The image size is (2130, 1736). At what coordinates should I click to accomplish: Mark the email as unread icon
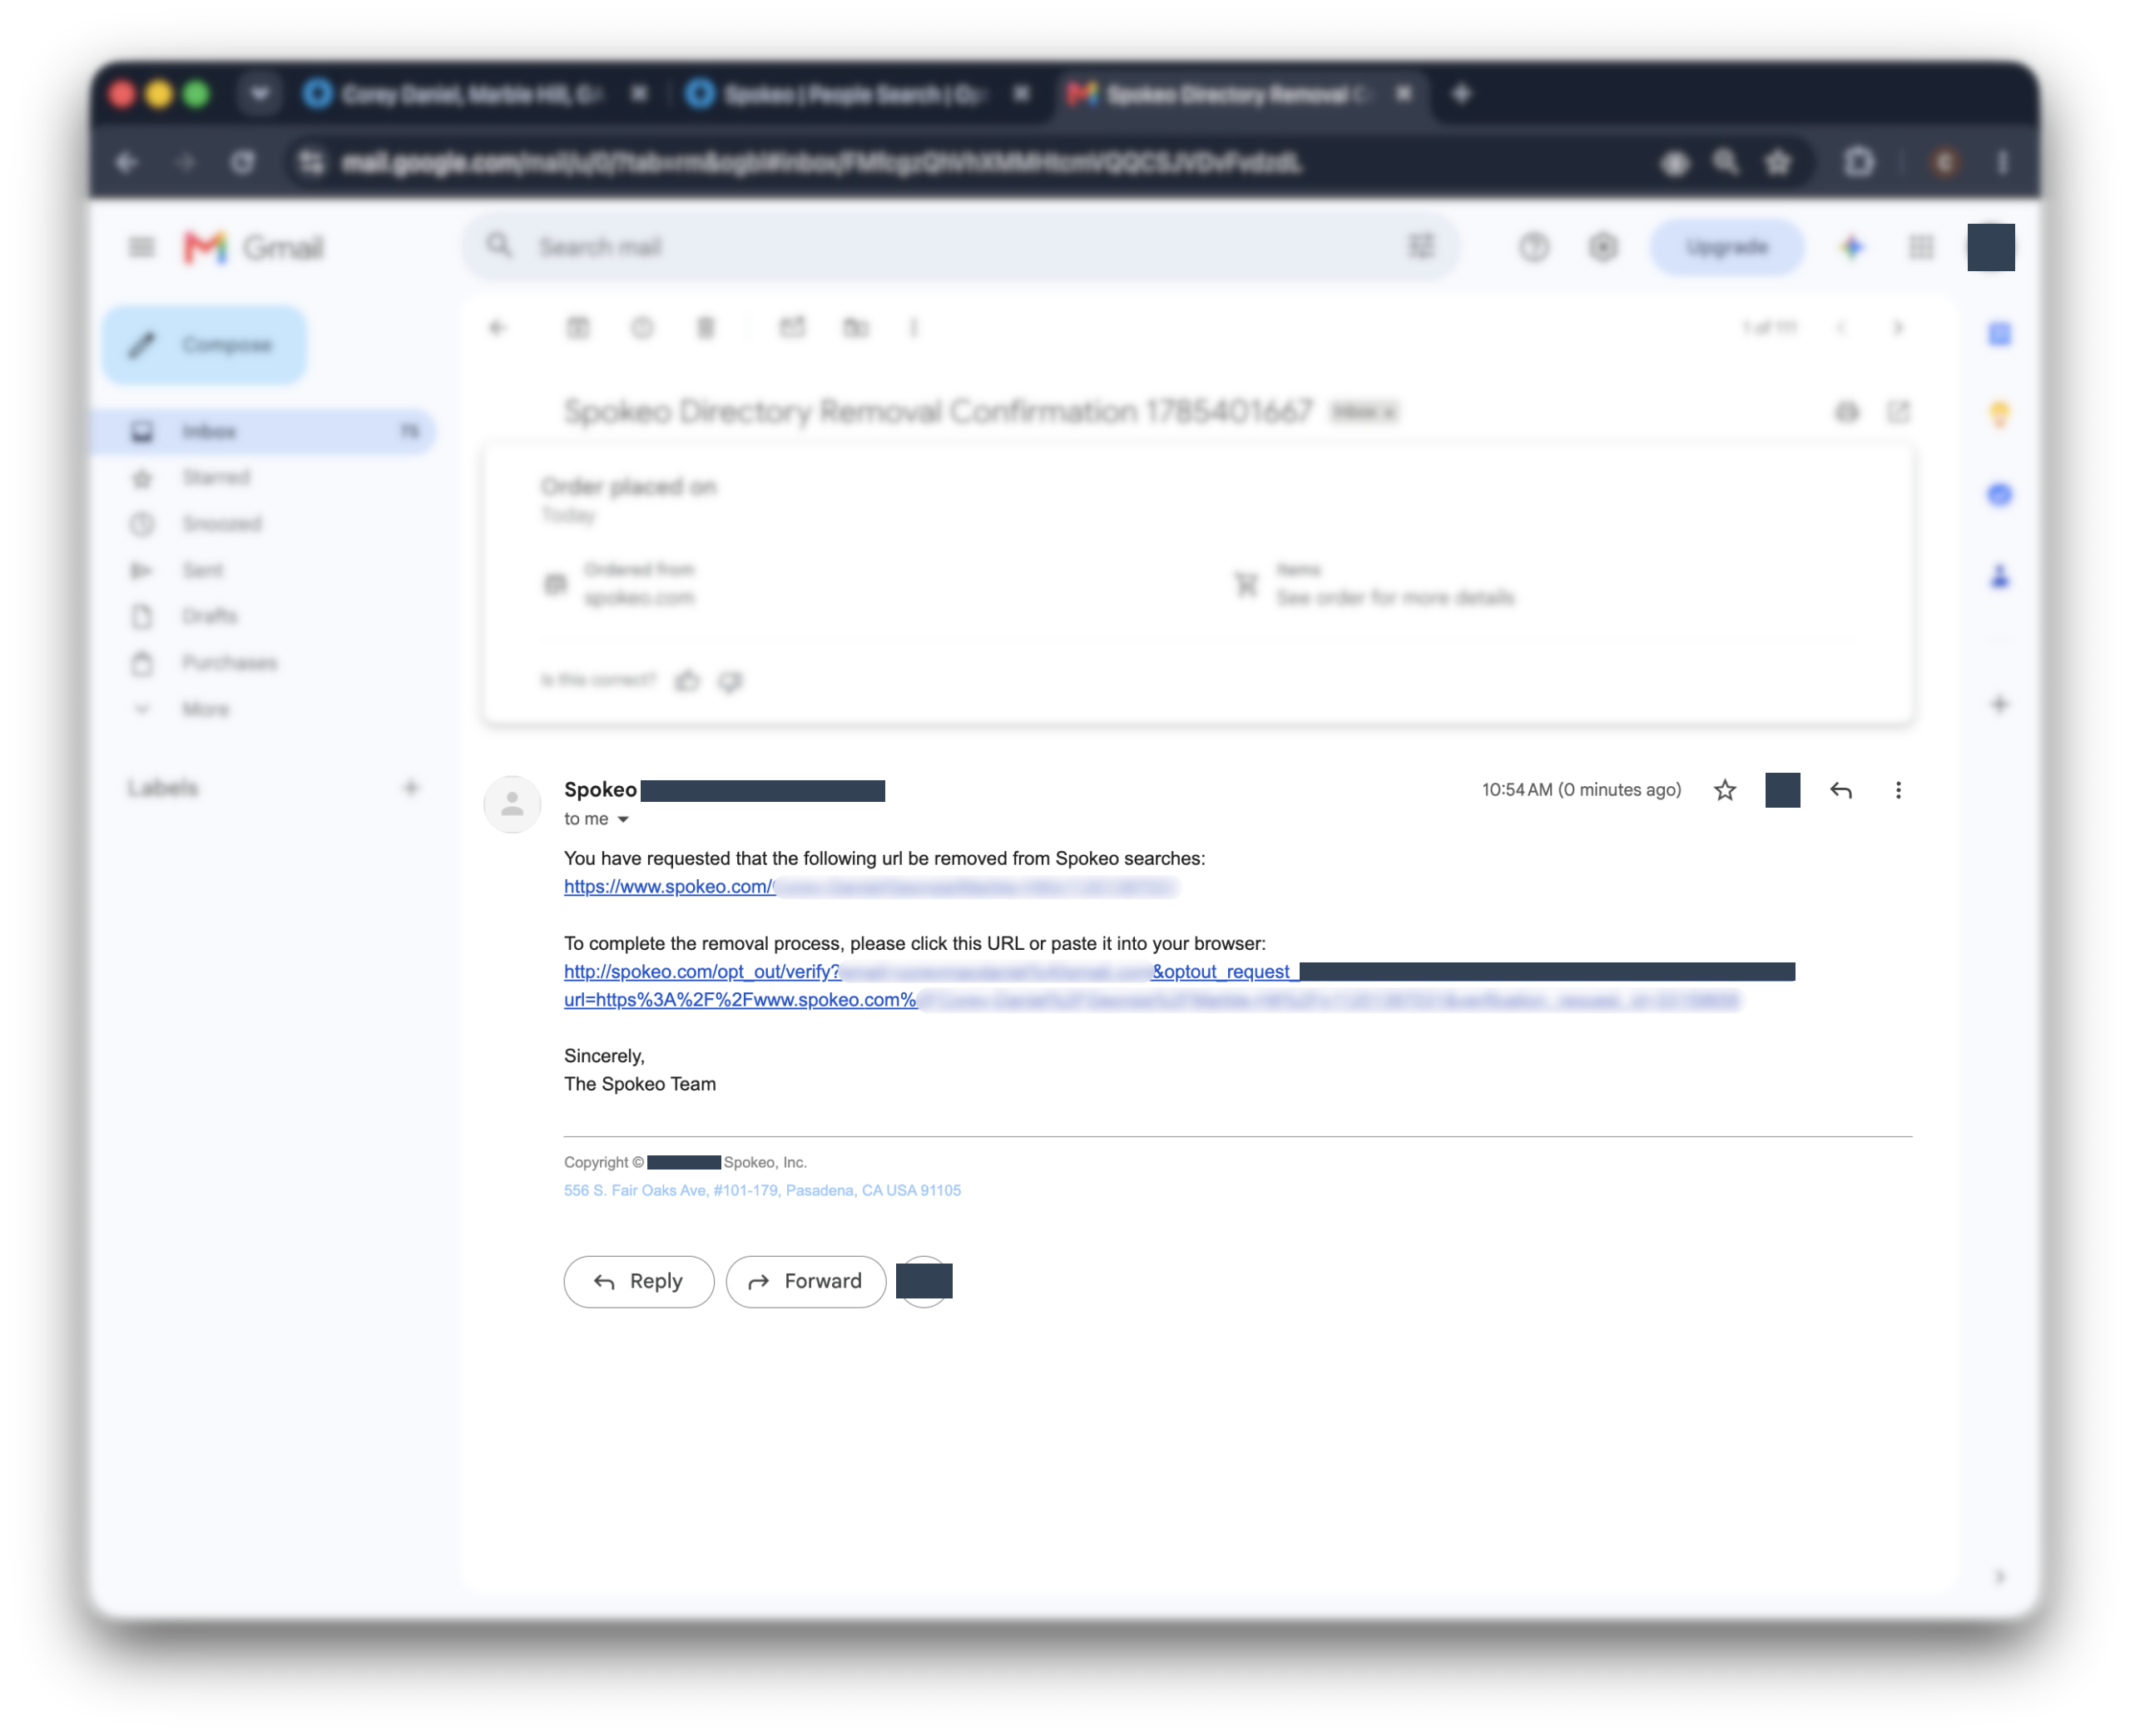tap(792, 327)
